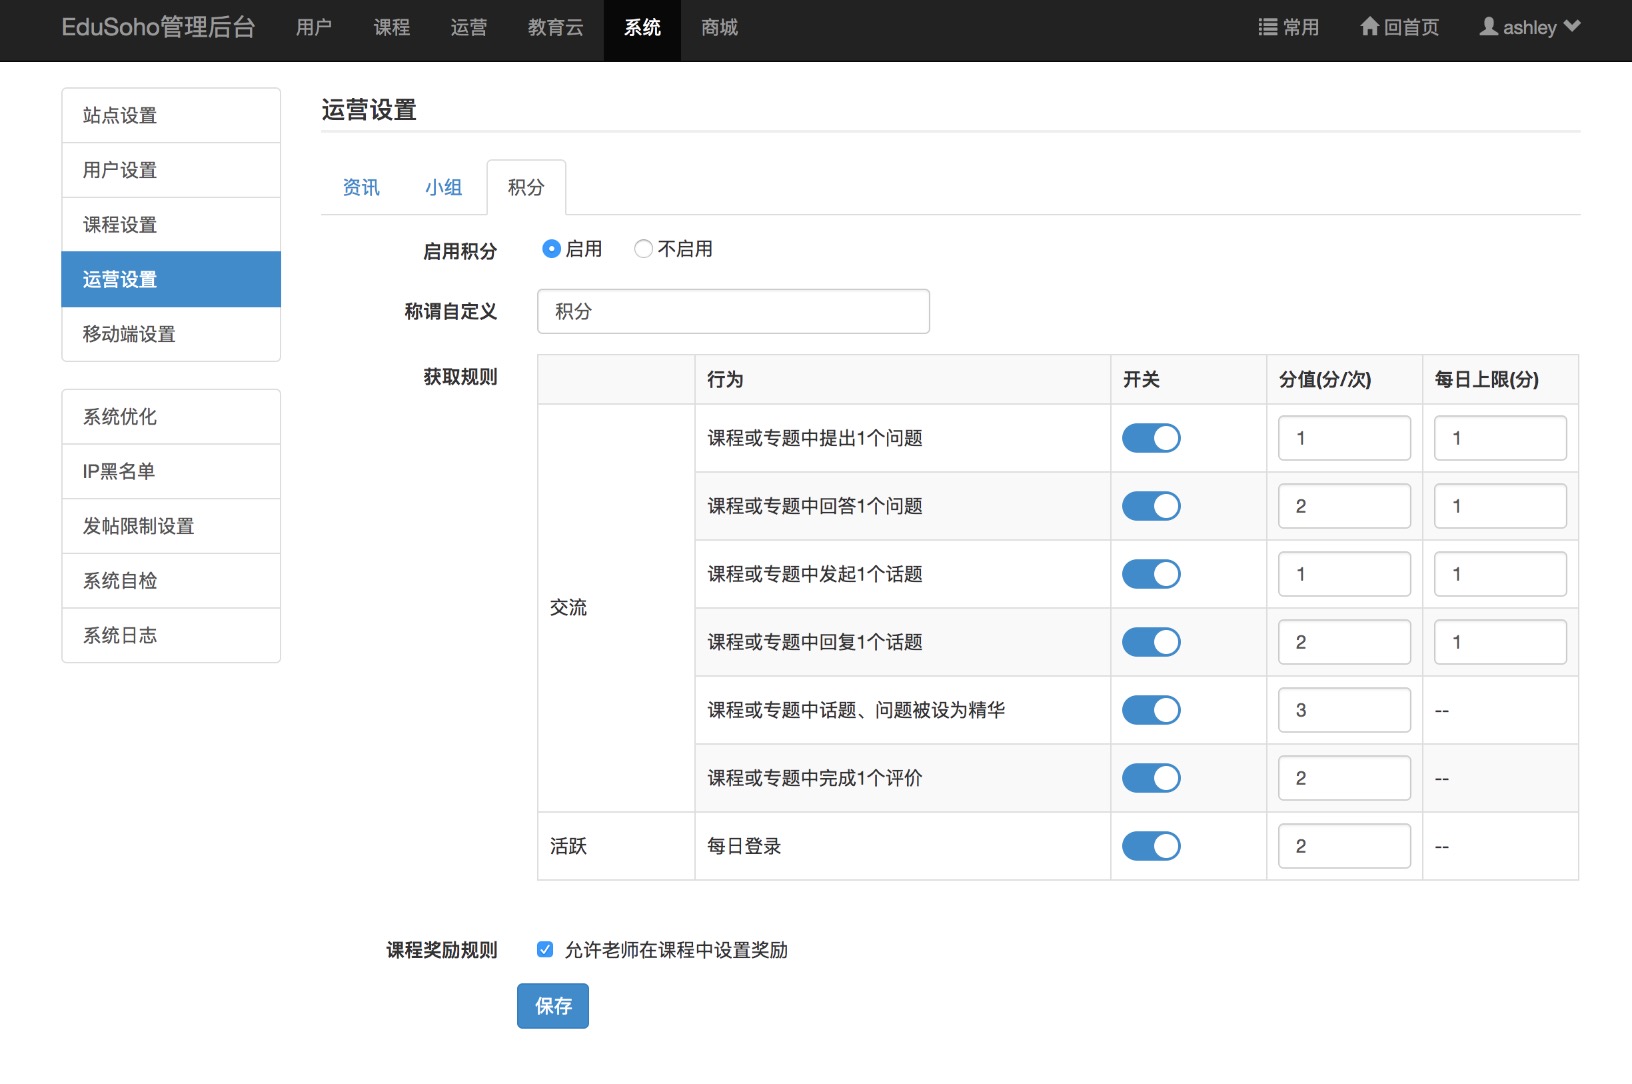Open 系统日志 in the sidebar
Image resolution: width=1632 pixels, height=1084 pixels.
click(171, 635)
